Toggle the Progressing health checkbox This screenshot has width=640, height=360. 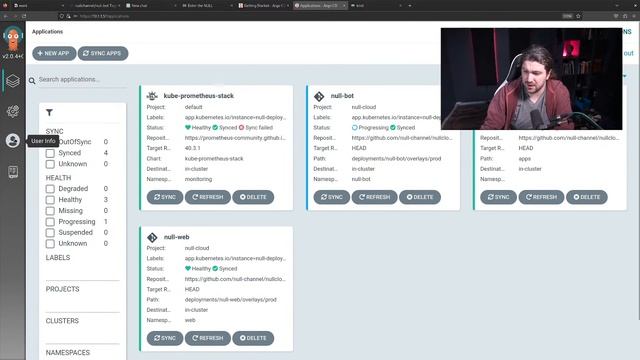click(50, 222)
